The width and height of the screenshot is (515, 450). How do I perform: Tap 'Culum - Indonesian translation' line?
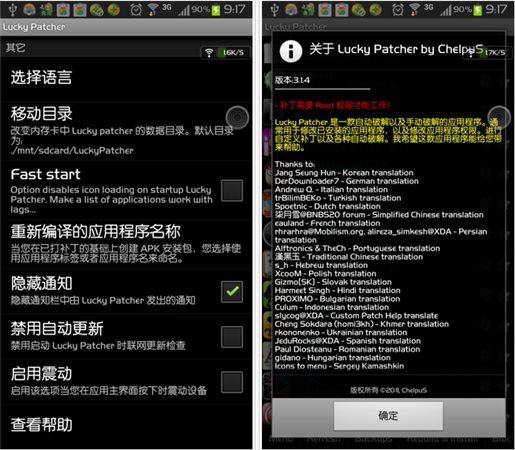332,307
